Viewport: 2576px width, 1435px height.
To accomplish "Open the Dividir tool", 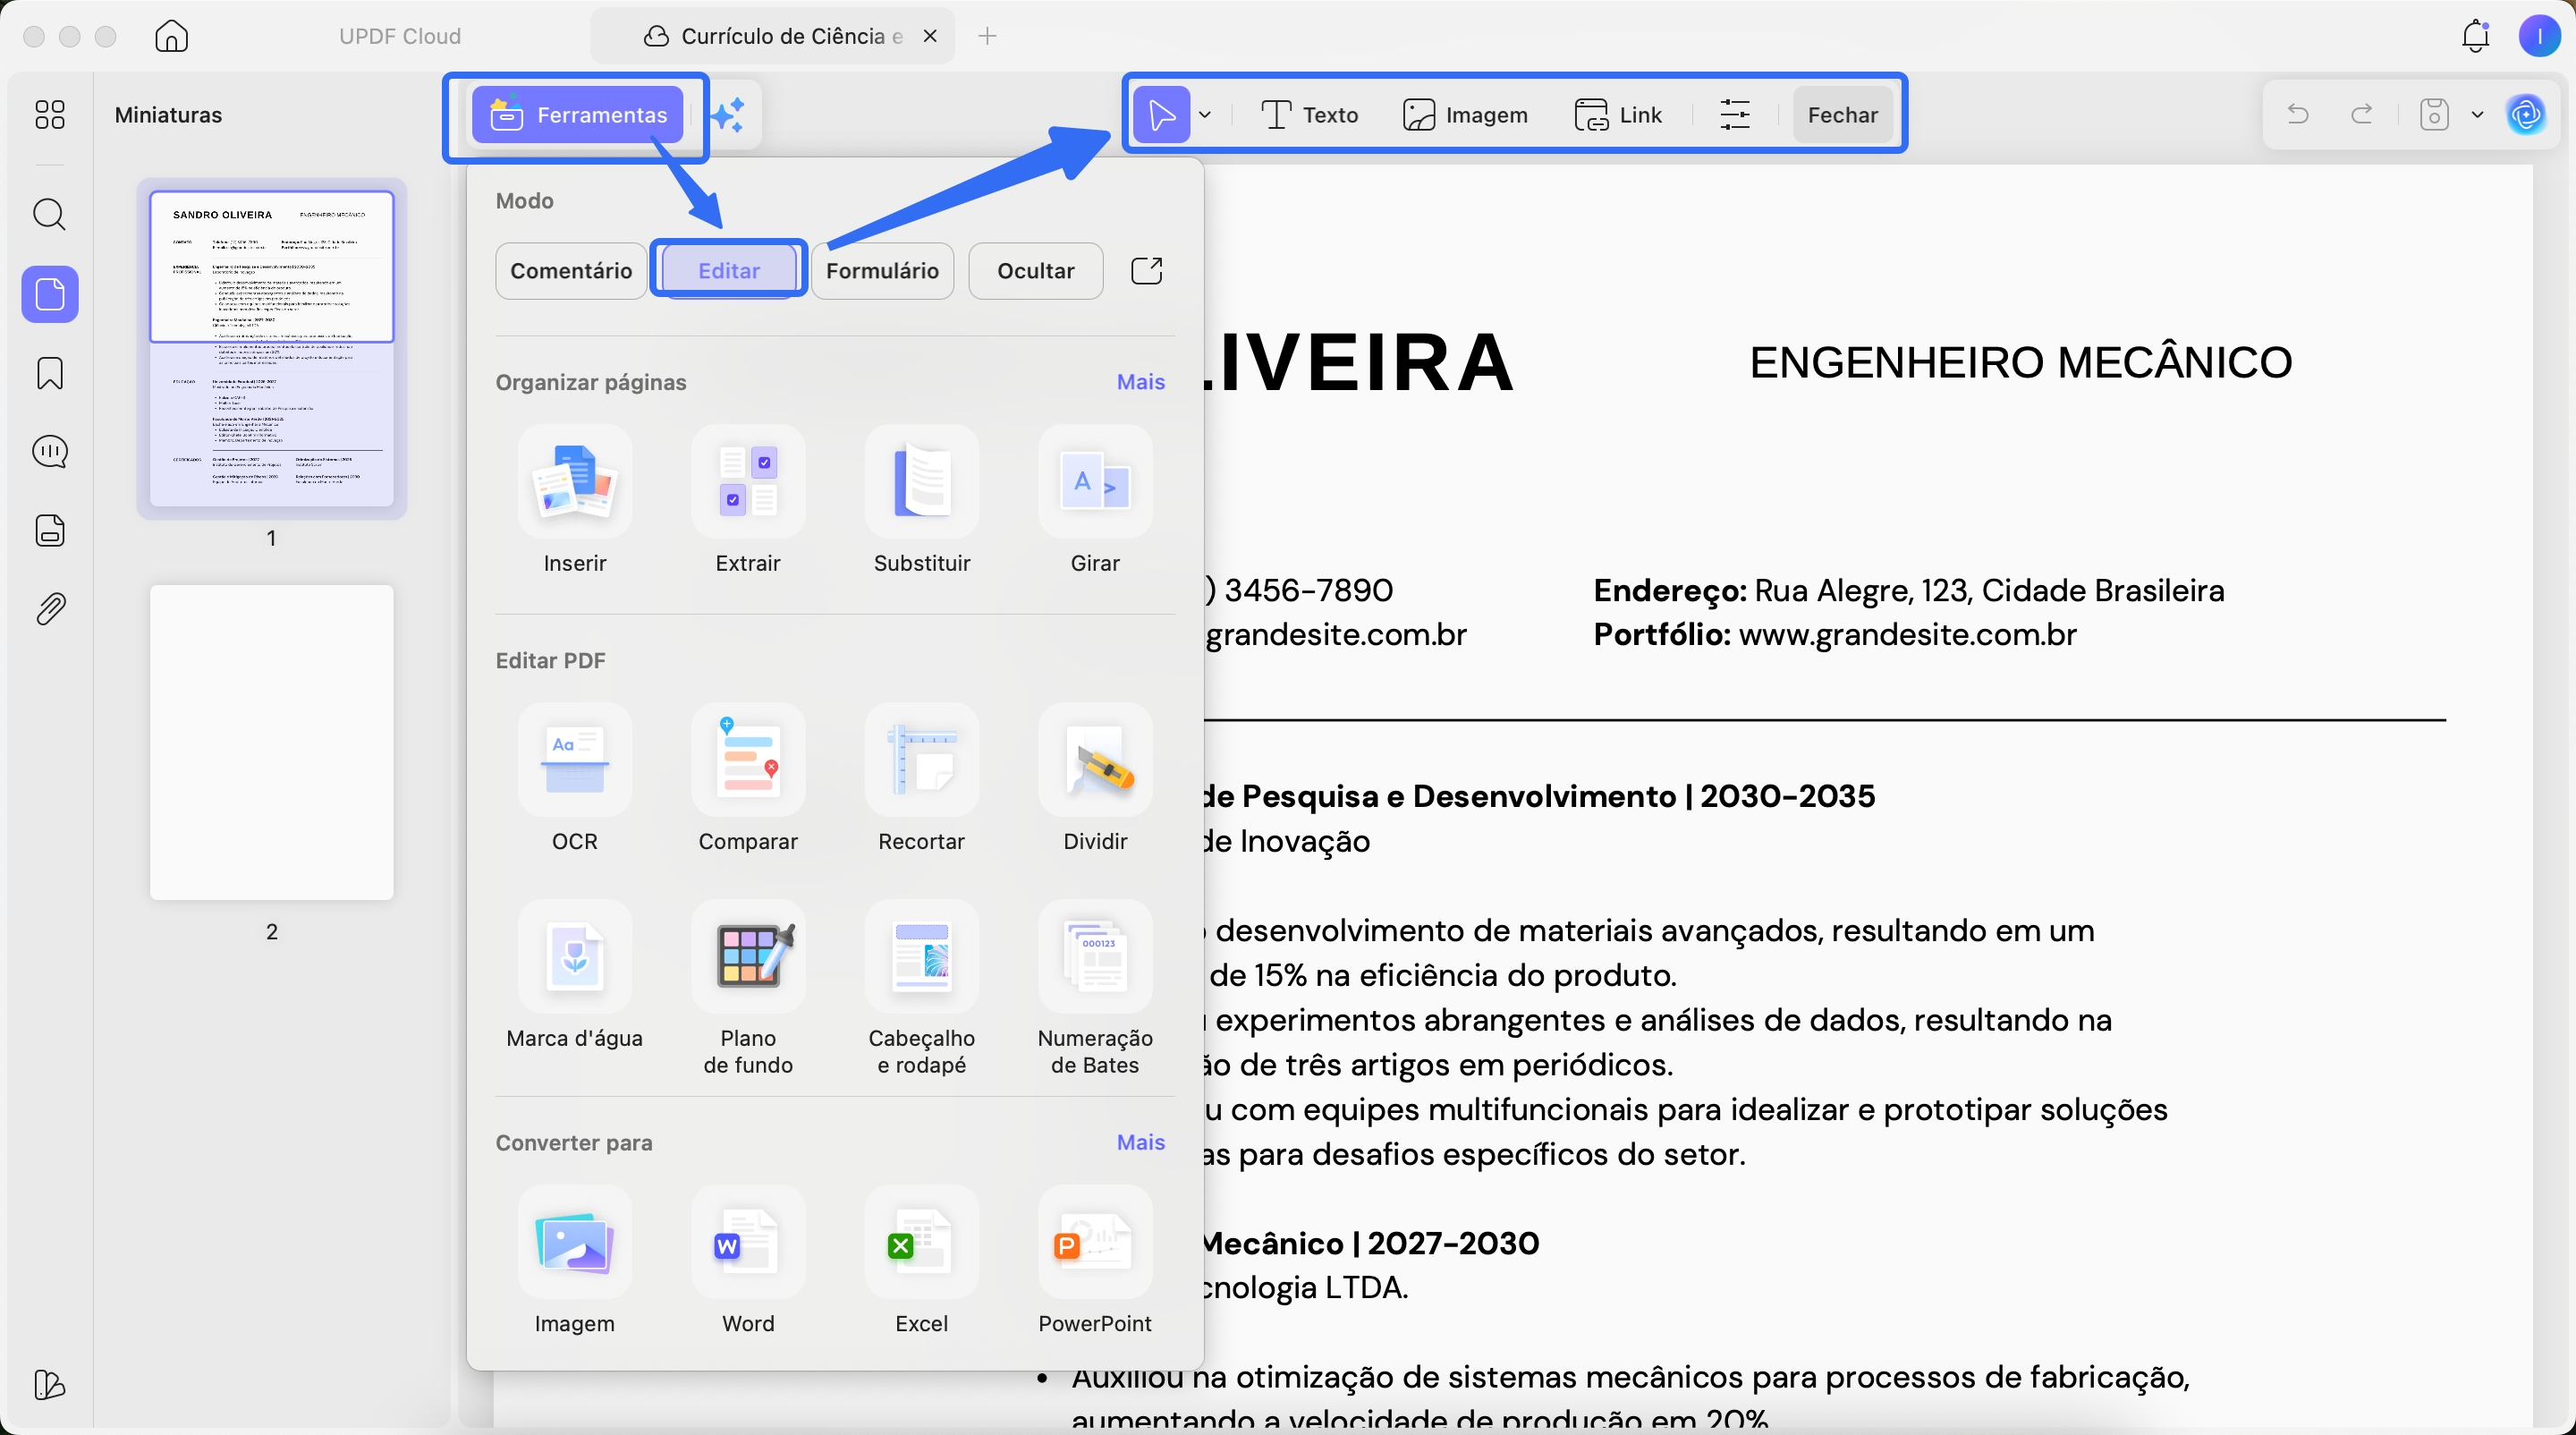I will [1095, 778].
